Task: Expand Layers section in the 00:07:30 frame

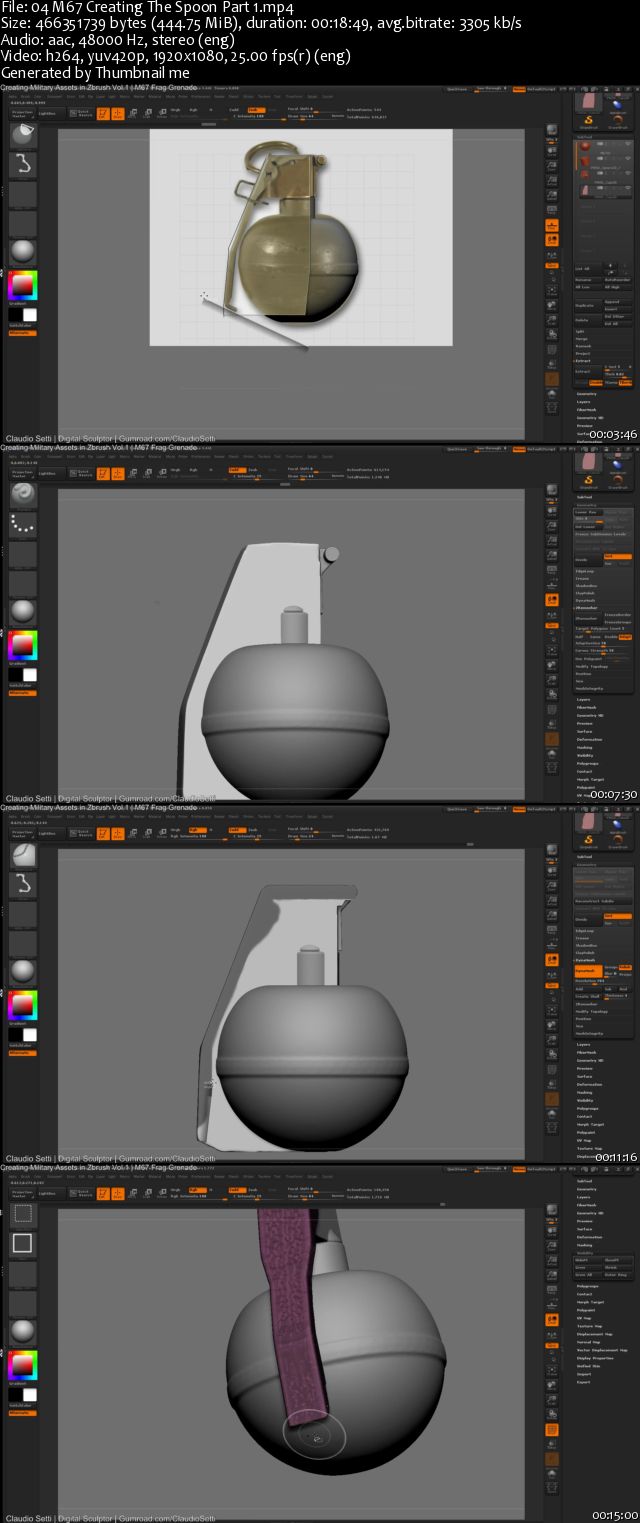Action: (584, 700)
